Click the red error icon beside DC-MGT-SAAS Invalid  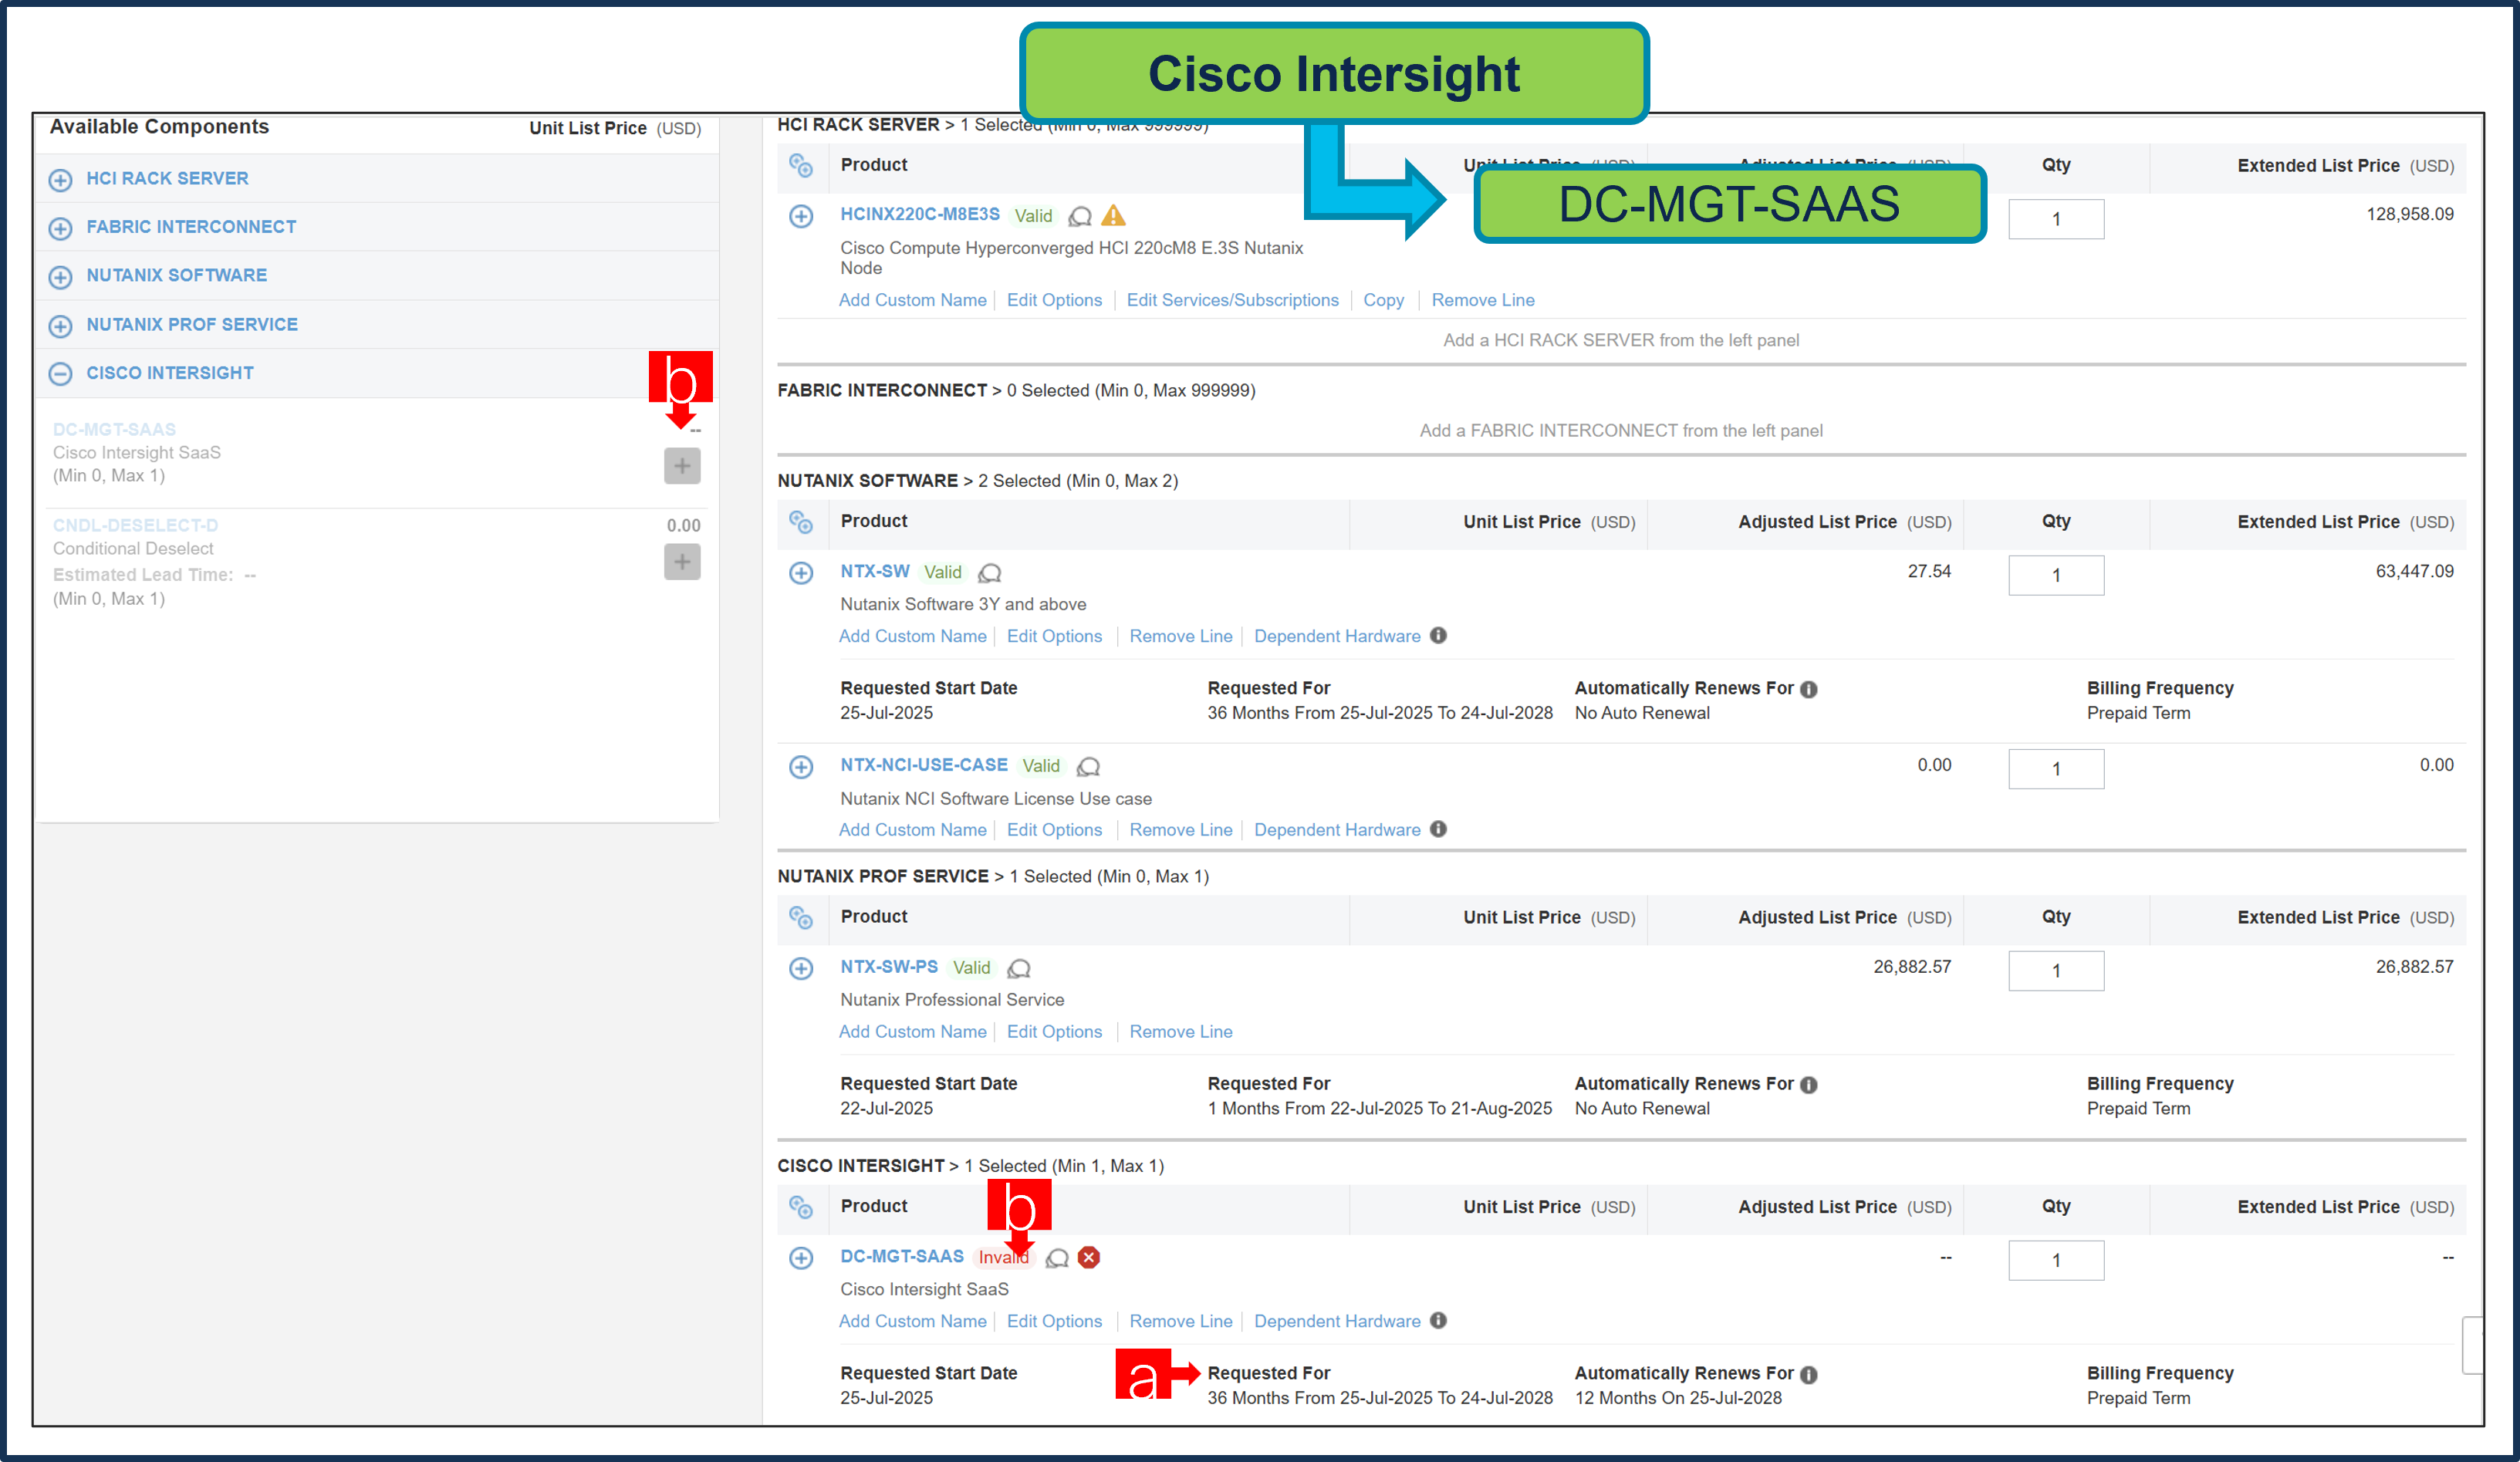click(x=1089, y=1257)
